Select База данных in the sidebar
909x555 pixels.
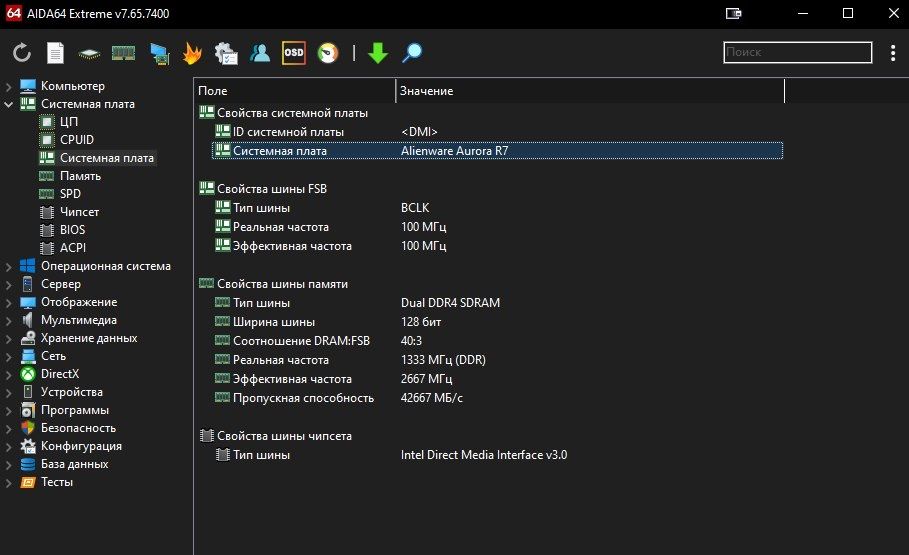pos(74,464)
